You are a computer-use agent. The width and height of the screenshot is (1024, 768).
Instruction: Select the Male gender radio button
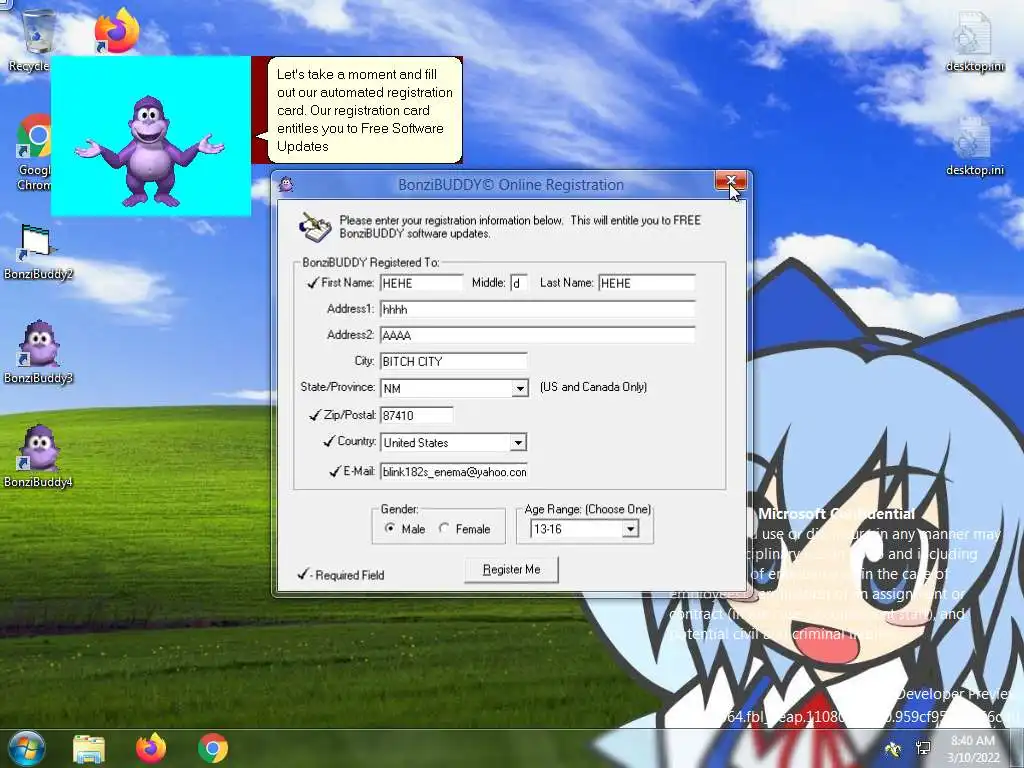[390, 528]
